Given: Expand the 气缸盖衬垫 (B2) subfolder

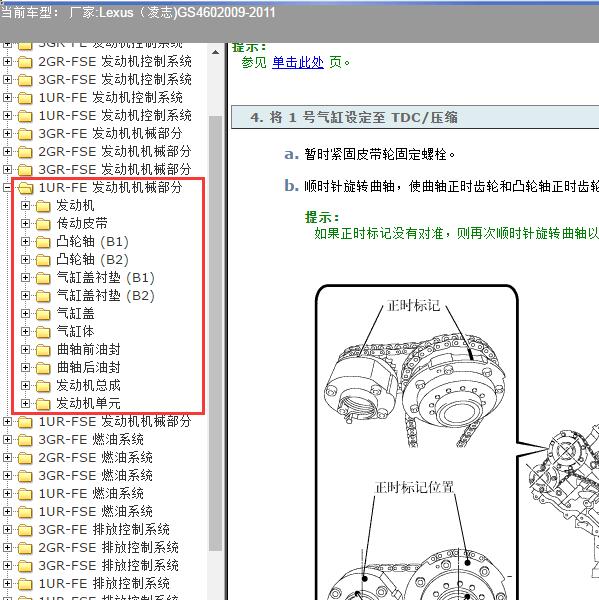Looking at the screenshot, I should [x=25, y=295].
